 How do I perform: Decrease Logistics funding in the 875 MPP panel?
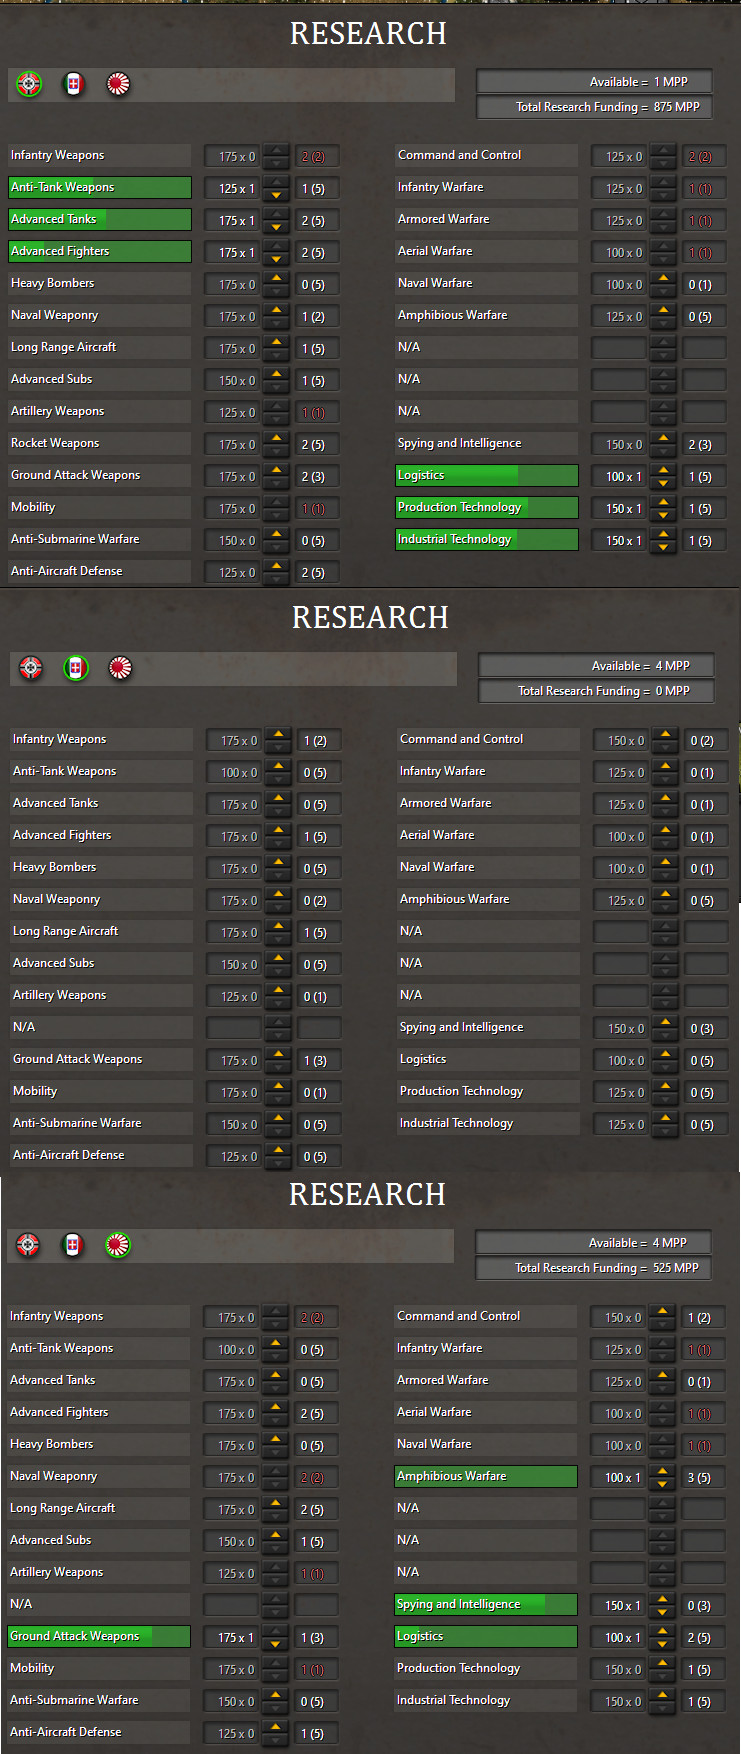click(x=664, y=483)
